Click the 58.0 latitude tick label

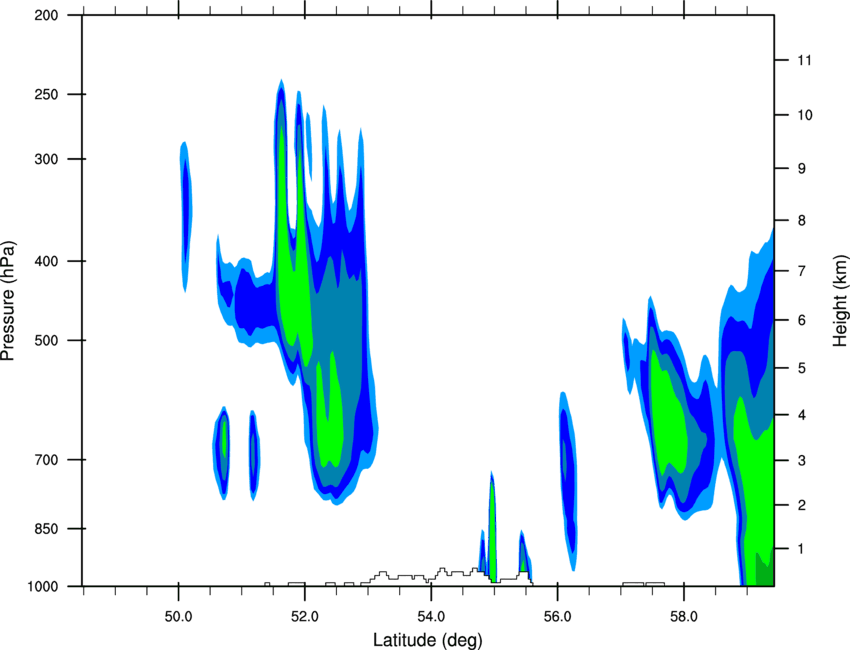(684, 617)
